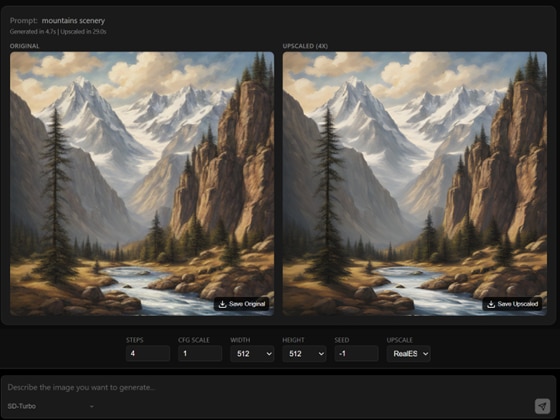Viewport: 560px width, 420px height.
Task: Click the UPSCALE label
Action: coord(400,340)
